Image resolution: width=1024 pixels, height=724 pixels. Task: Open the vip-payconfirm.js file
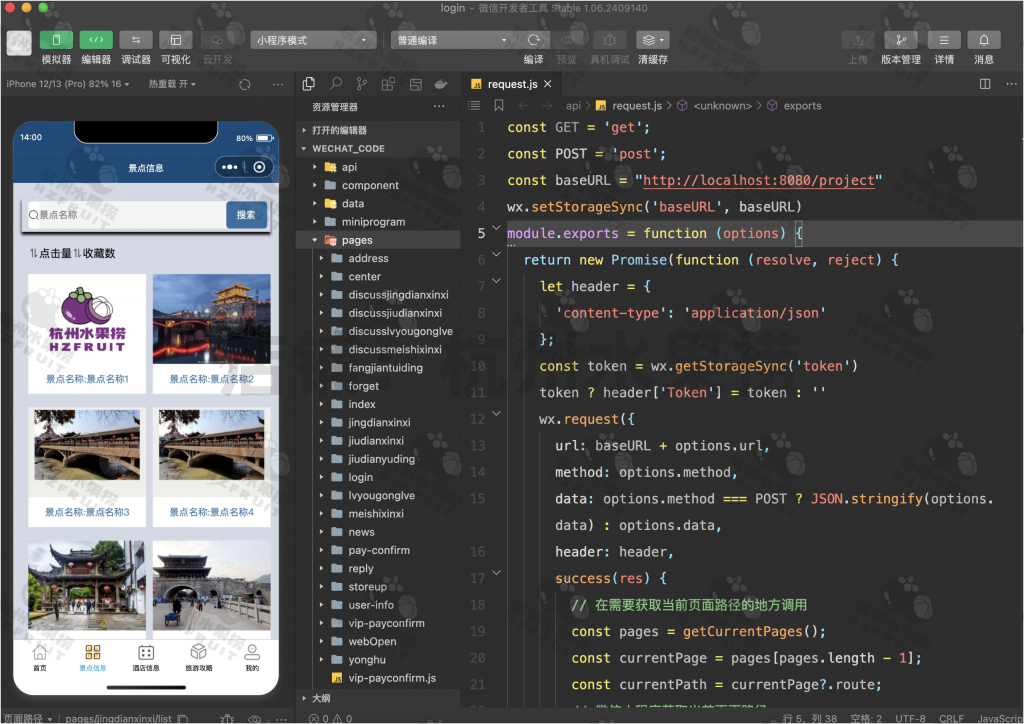[392, 678]
